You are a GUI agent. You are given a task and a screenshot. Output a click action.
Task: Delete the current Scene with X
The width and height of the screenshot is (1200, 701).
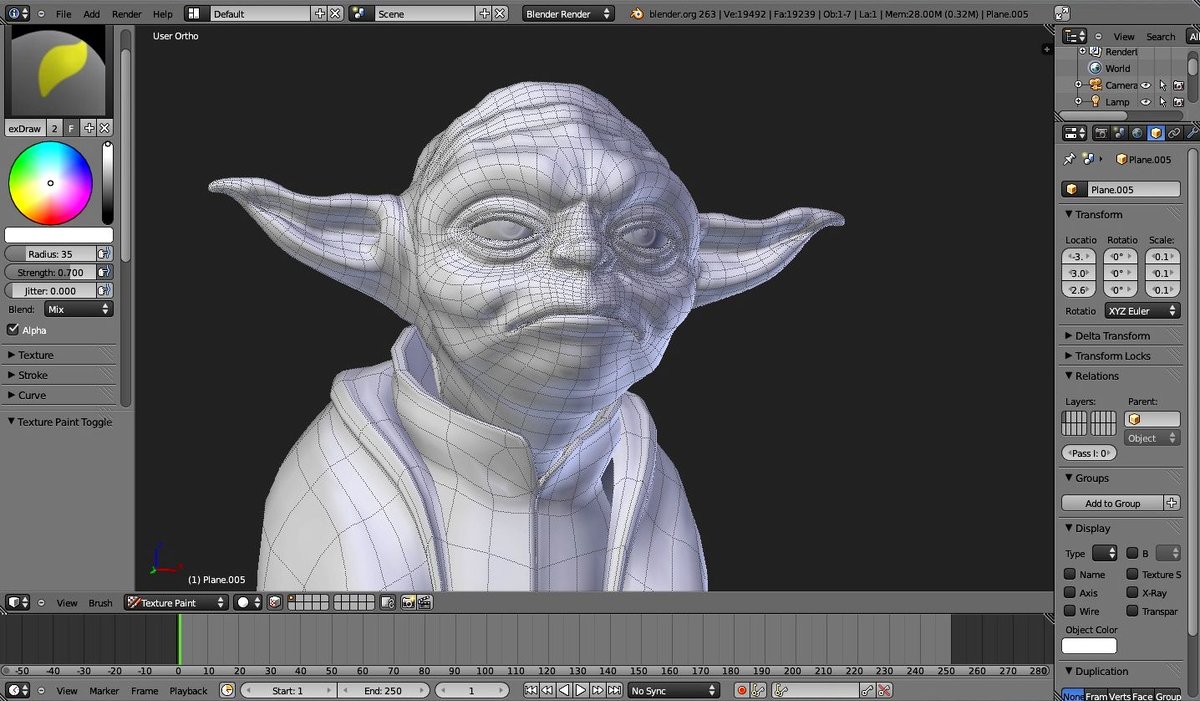click(x=499, y=14)
